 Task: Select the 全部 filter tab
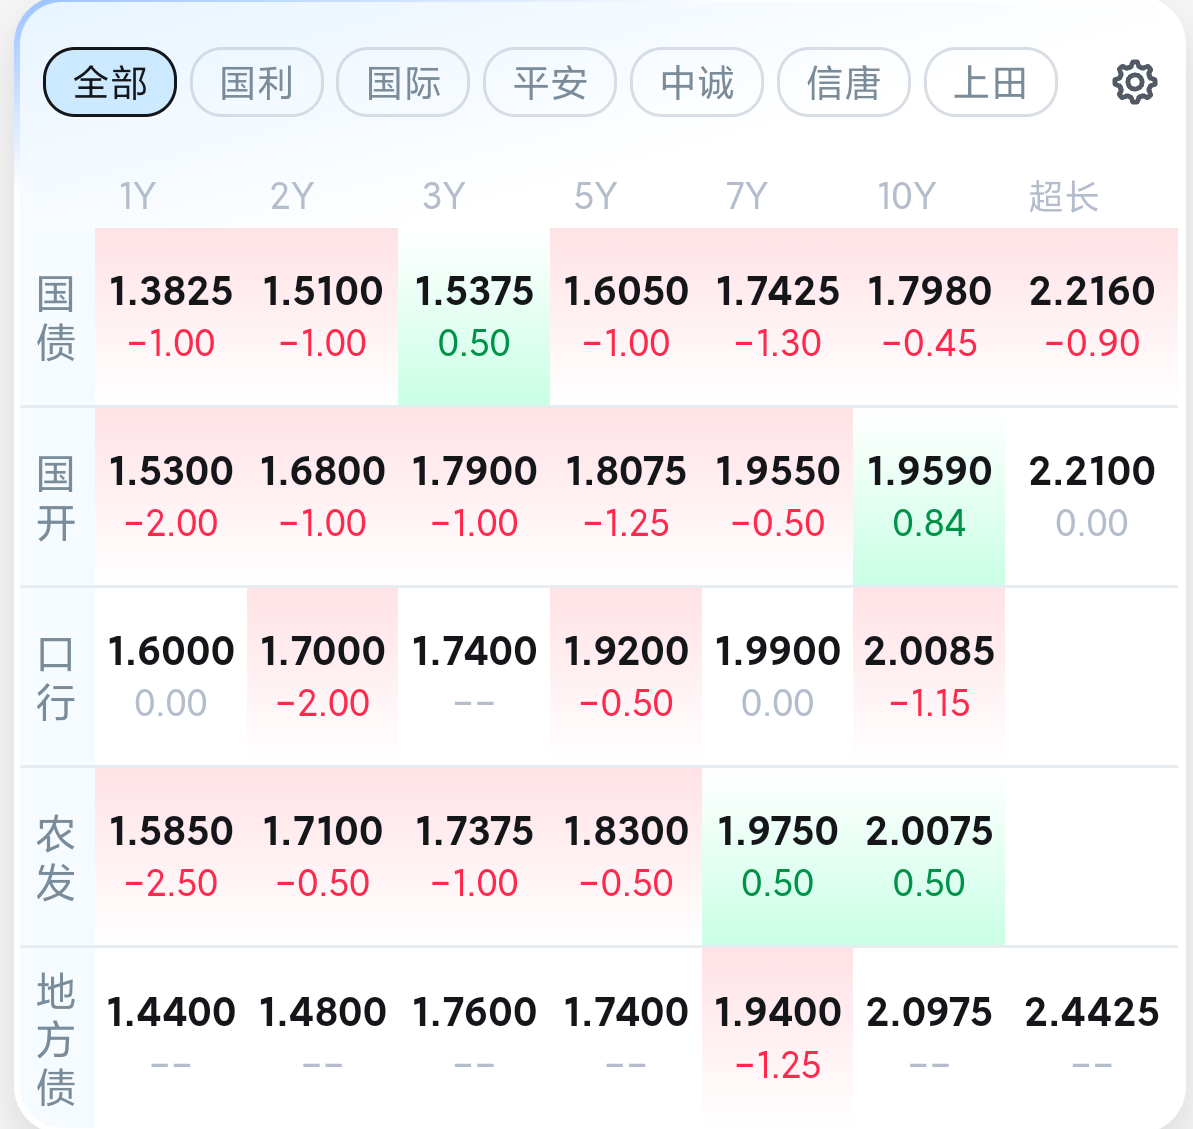(110, 82)
